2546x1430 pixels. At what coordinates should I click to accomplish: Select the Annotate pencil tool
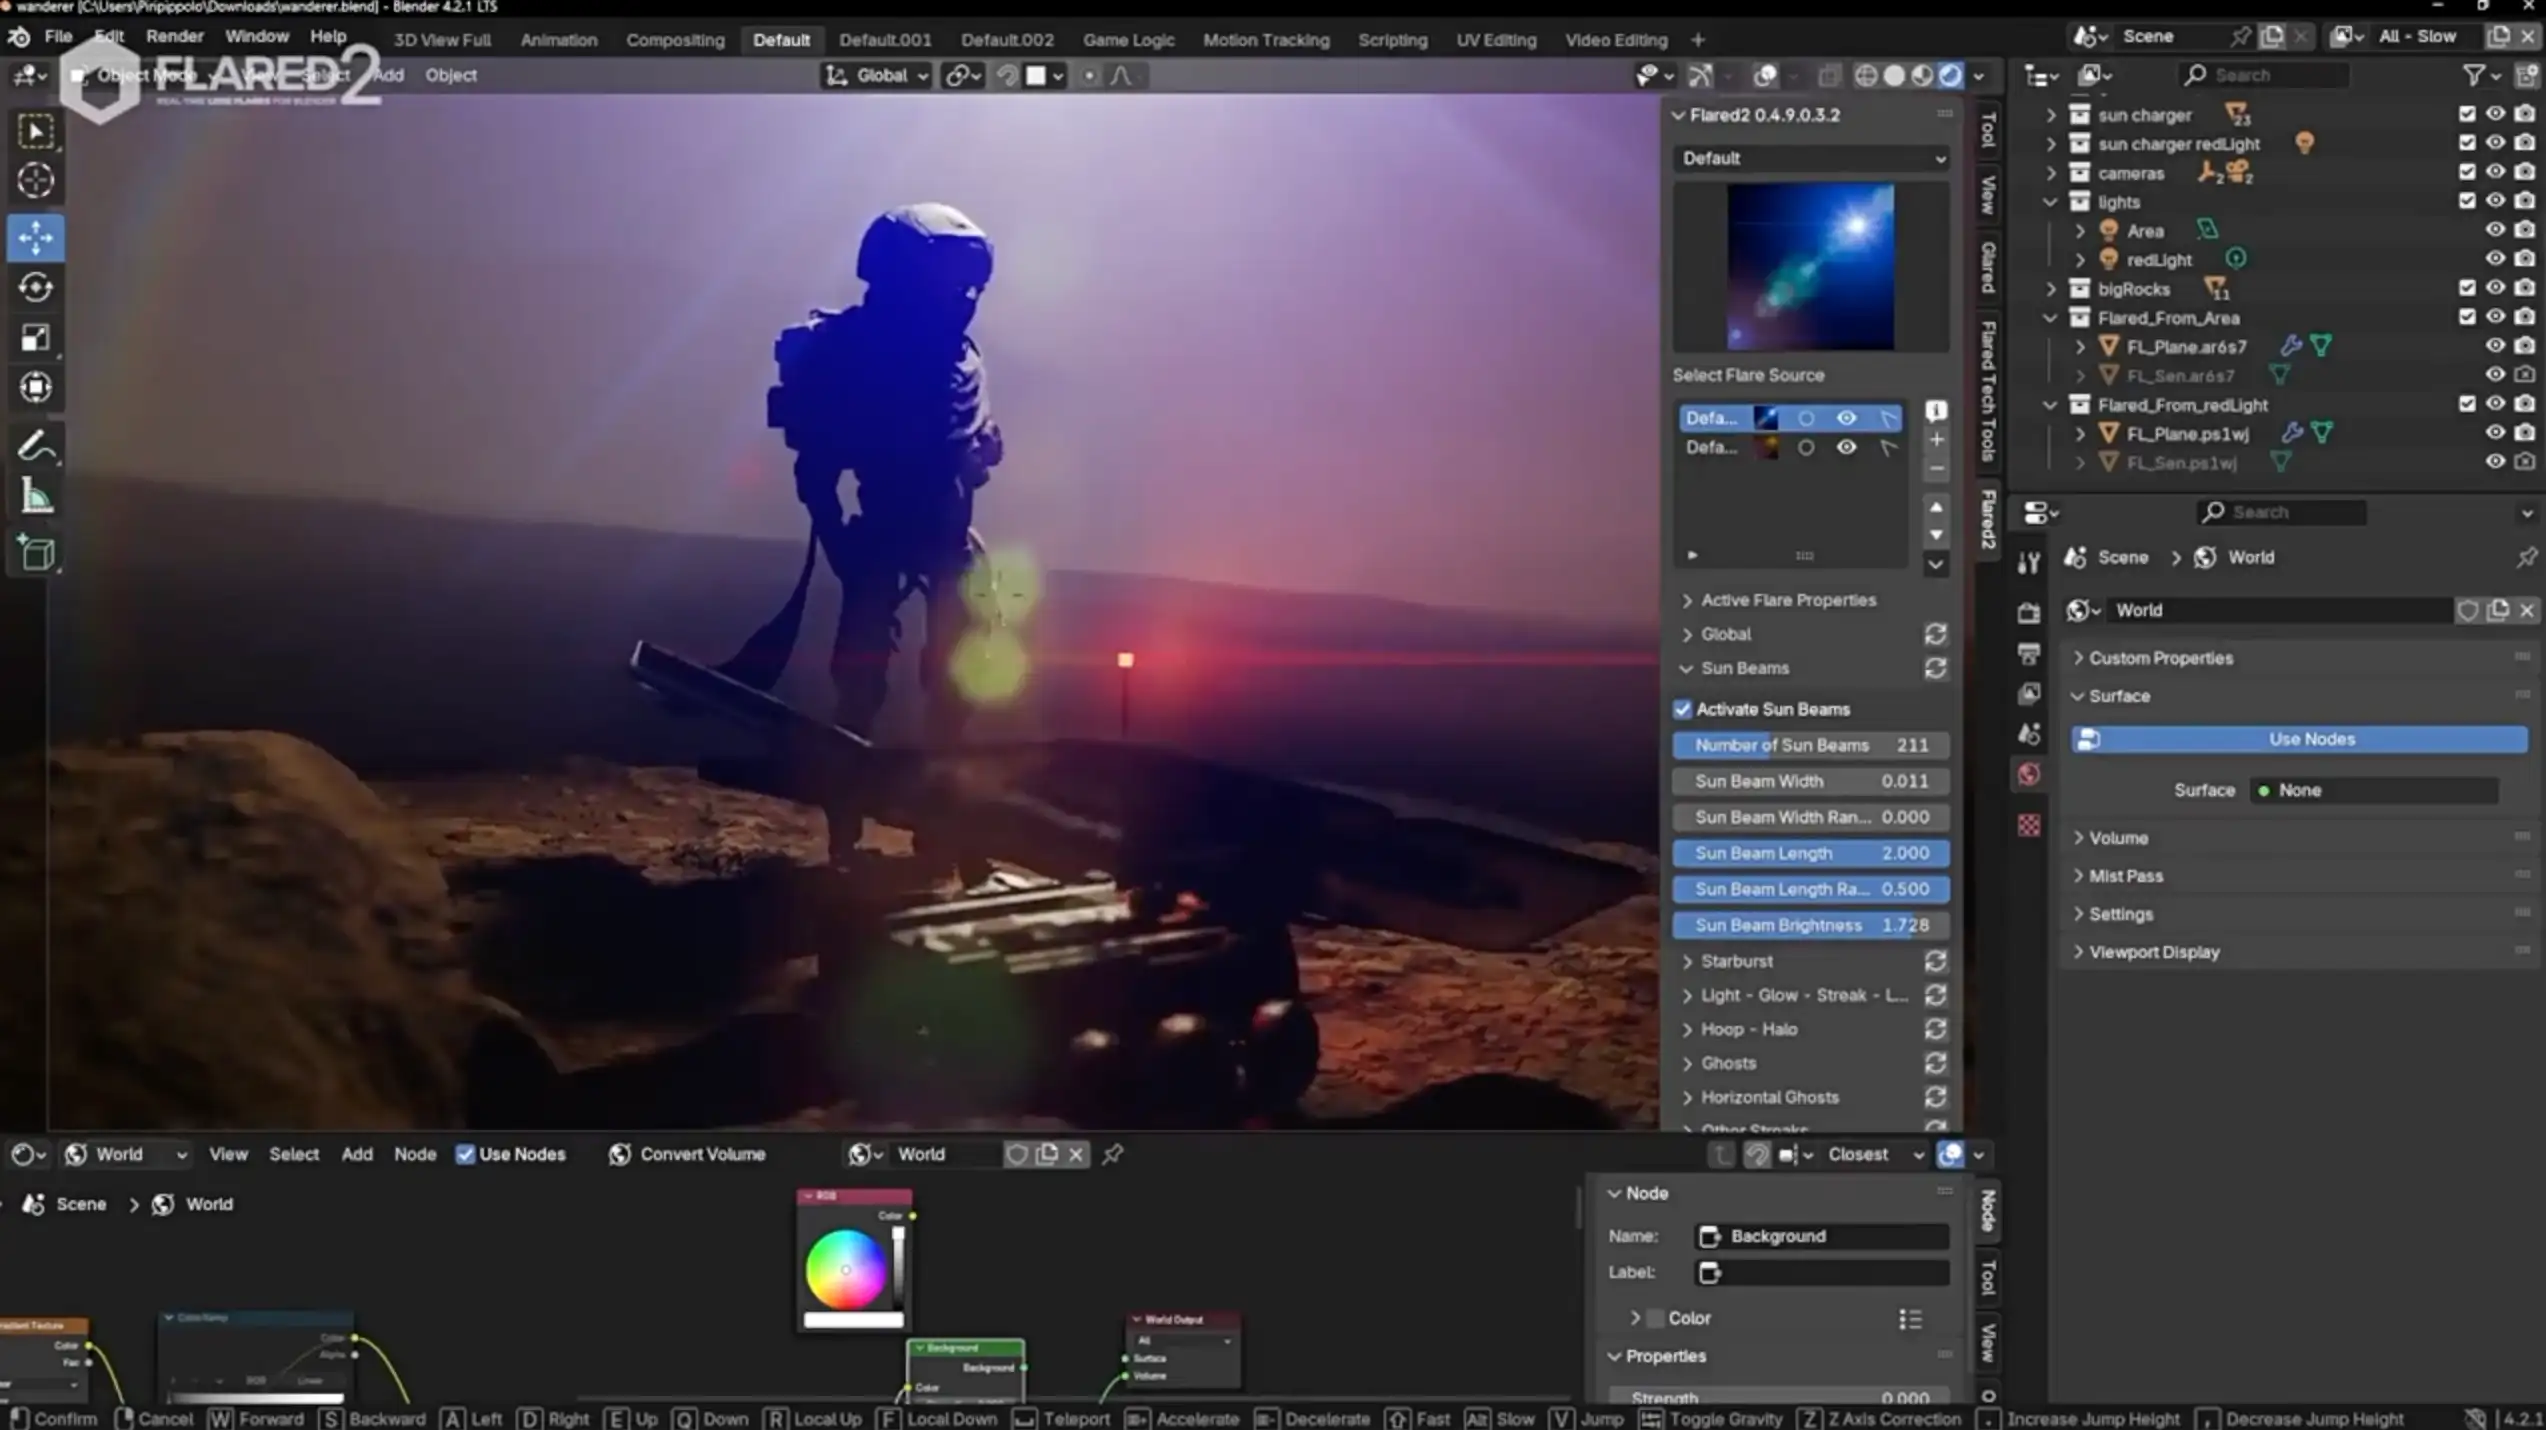tap(36, 446)
